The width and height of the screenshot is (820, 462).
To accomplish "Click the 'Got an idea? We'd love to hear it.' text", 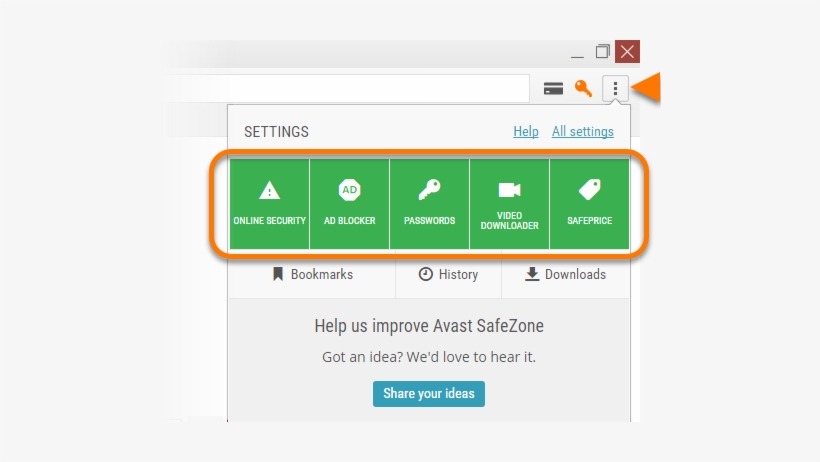I will pos(429,357).
